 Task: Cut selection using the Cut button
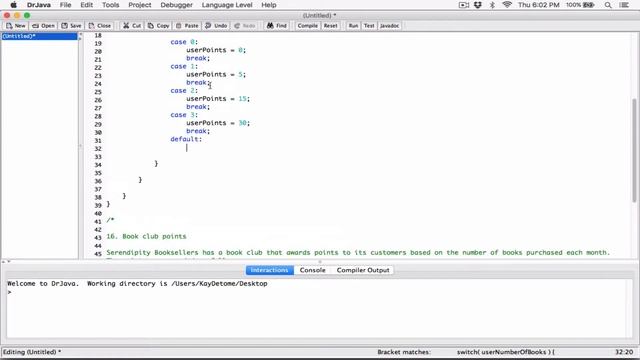pyautogui.click(x=132, y=26)
